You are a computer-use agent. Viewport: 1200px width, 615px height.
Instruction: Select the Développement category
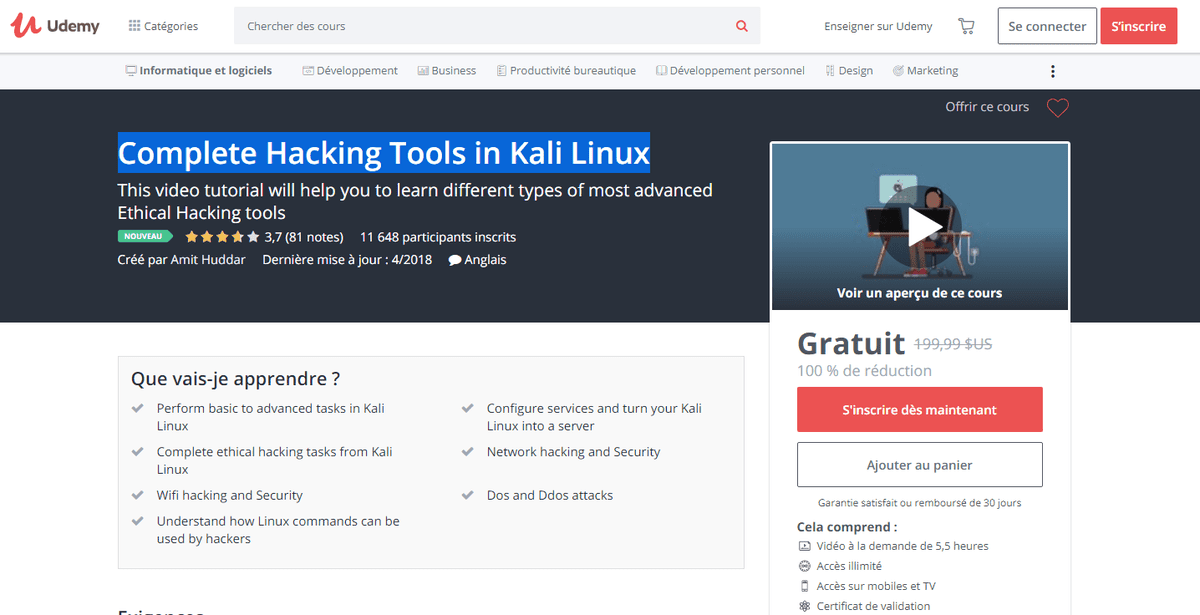[350, 71]
